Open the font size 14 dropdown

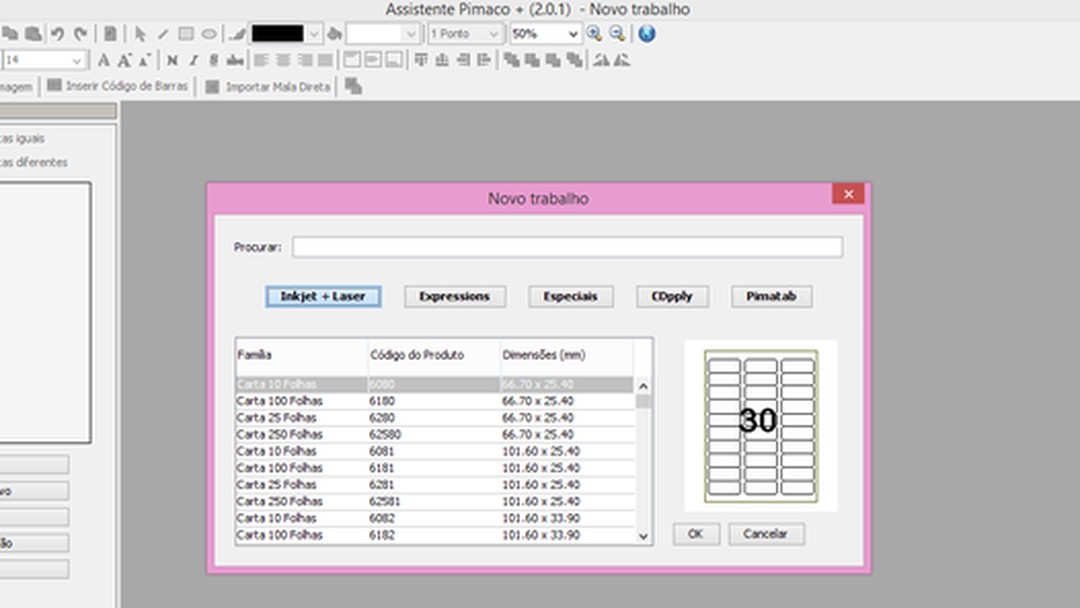tap(76, 61)
